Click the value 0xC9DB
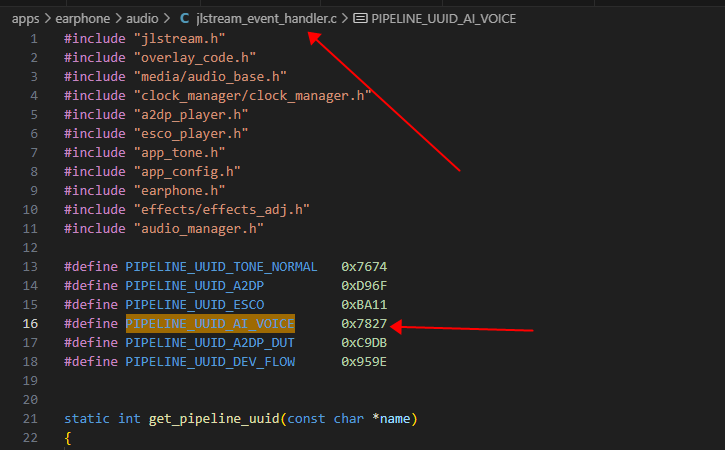The height and width of the screenshot is (450, 725). pyautogui.click(x=364, y=342)
